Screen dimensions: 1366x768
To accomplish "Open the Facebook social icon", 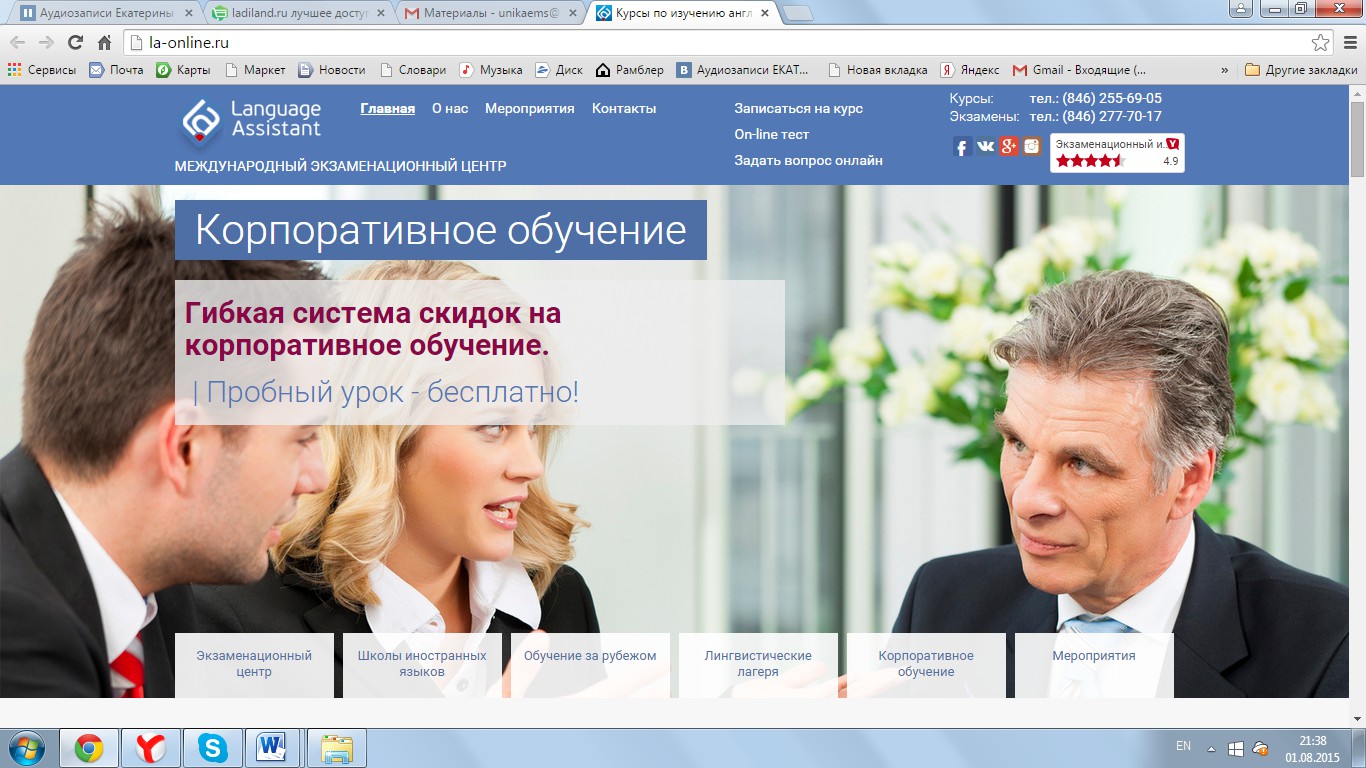I will [x=962, y=147].
